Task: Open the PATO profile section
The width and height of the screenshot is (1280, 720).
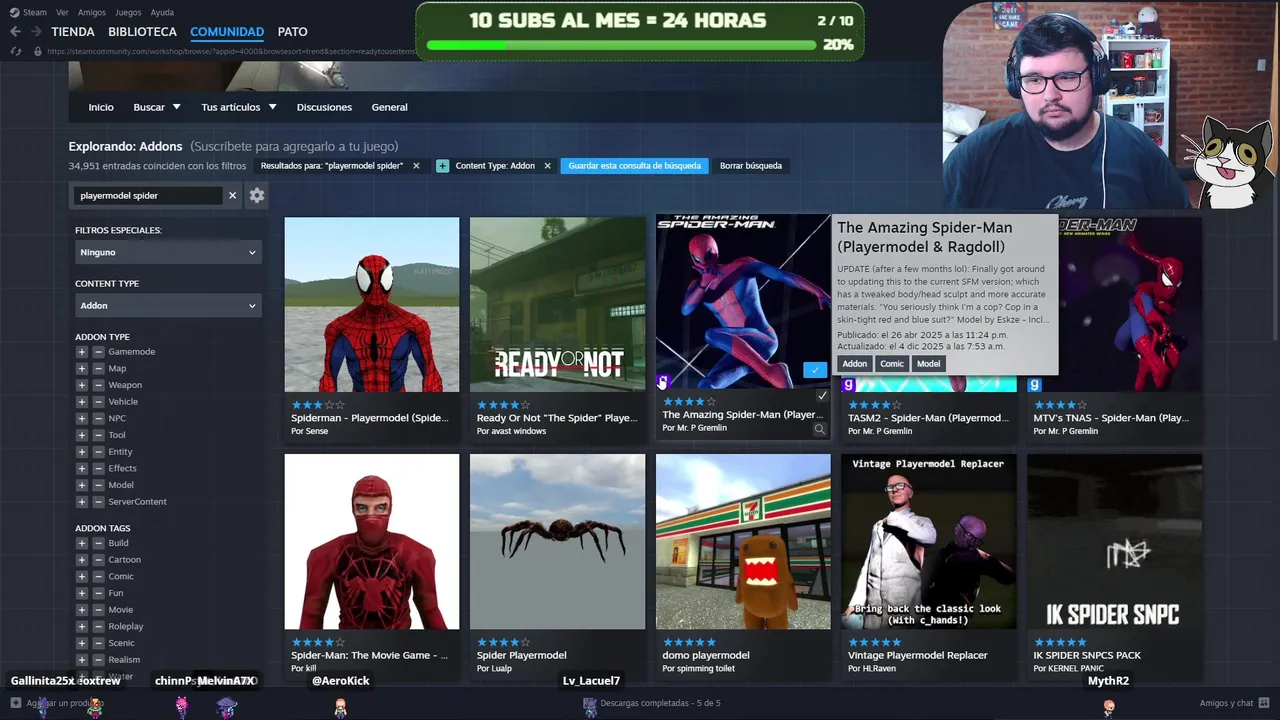Action: point(292,32)
